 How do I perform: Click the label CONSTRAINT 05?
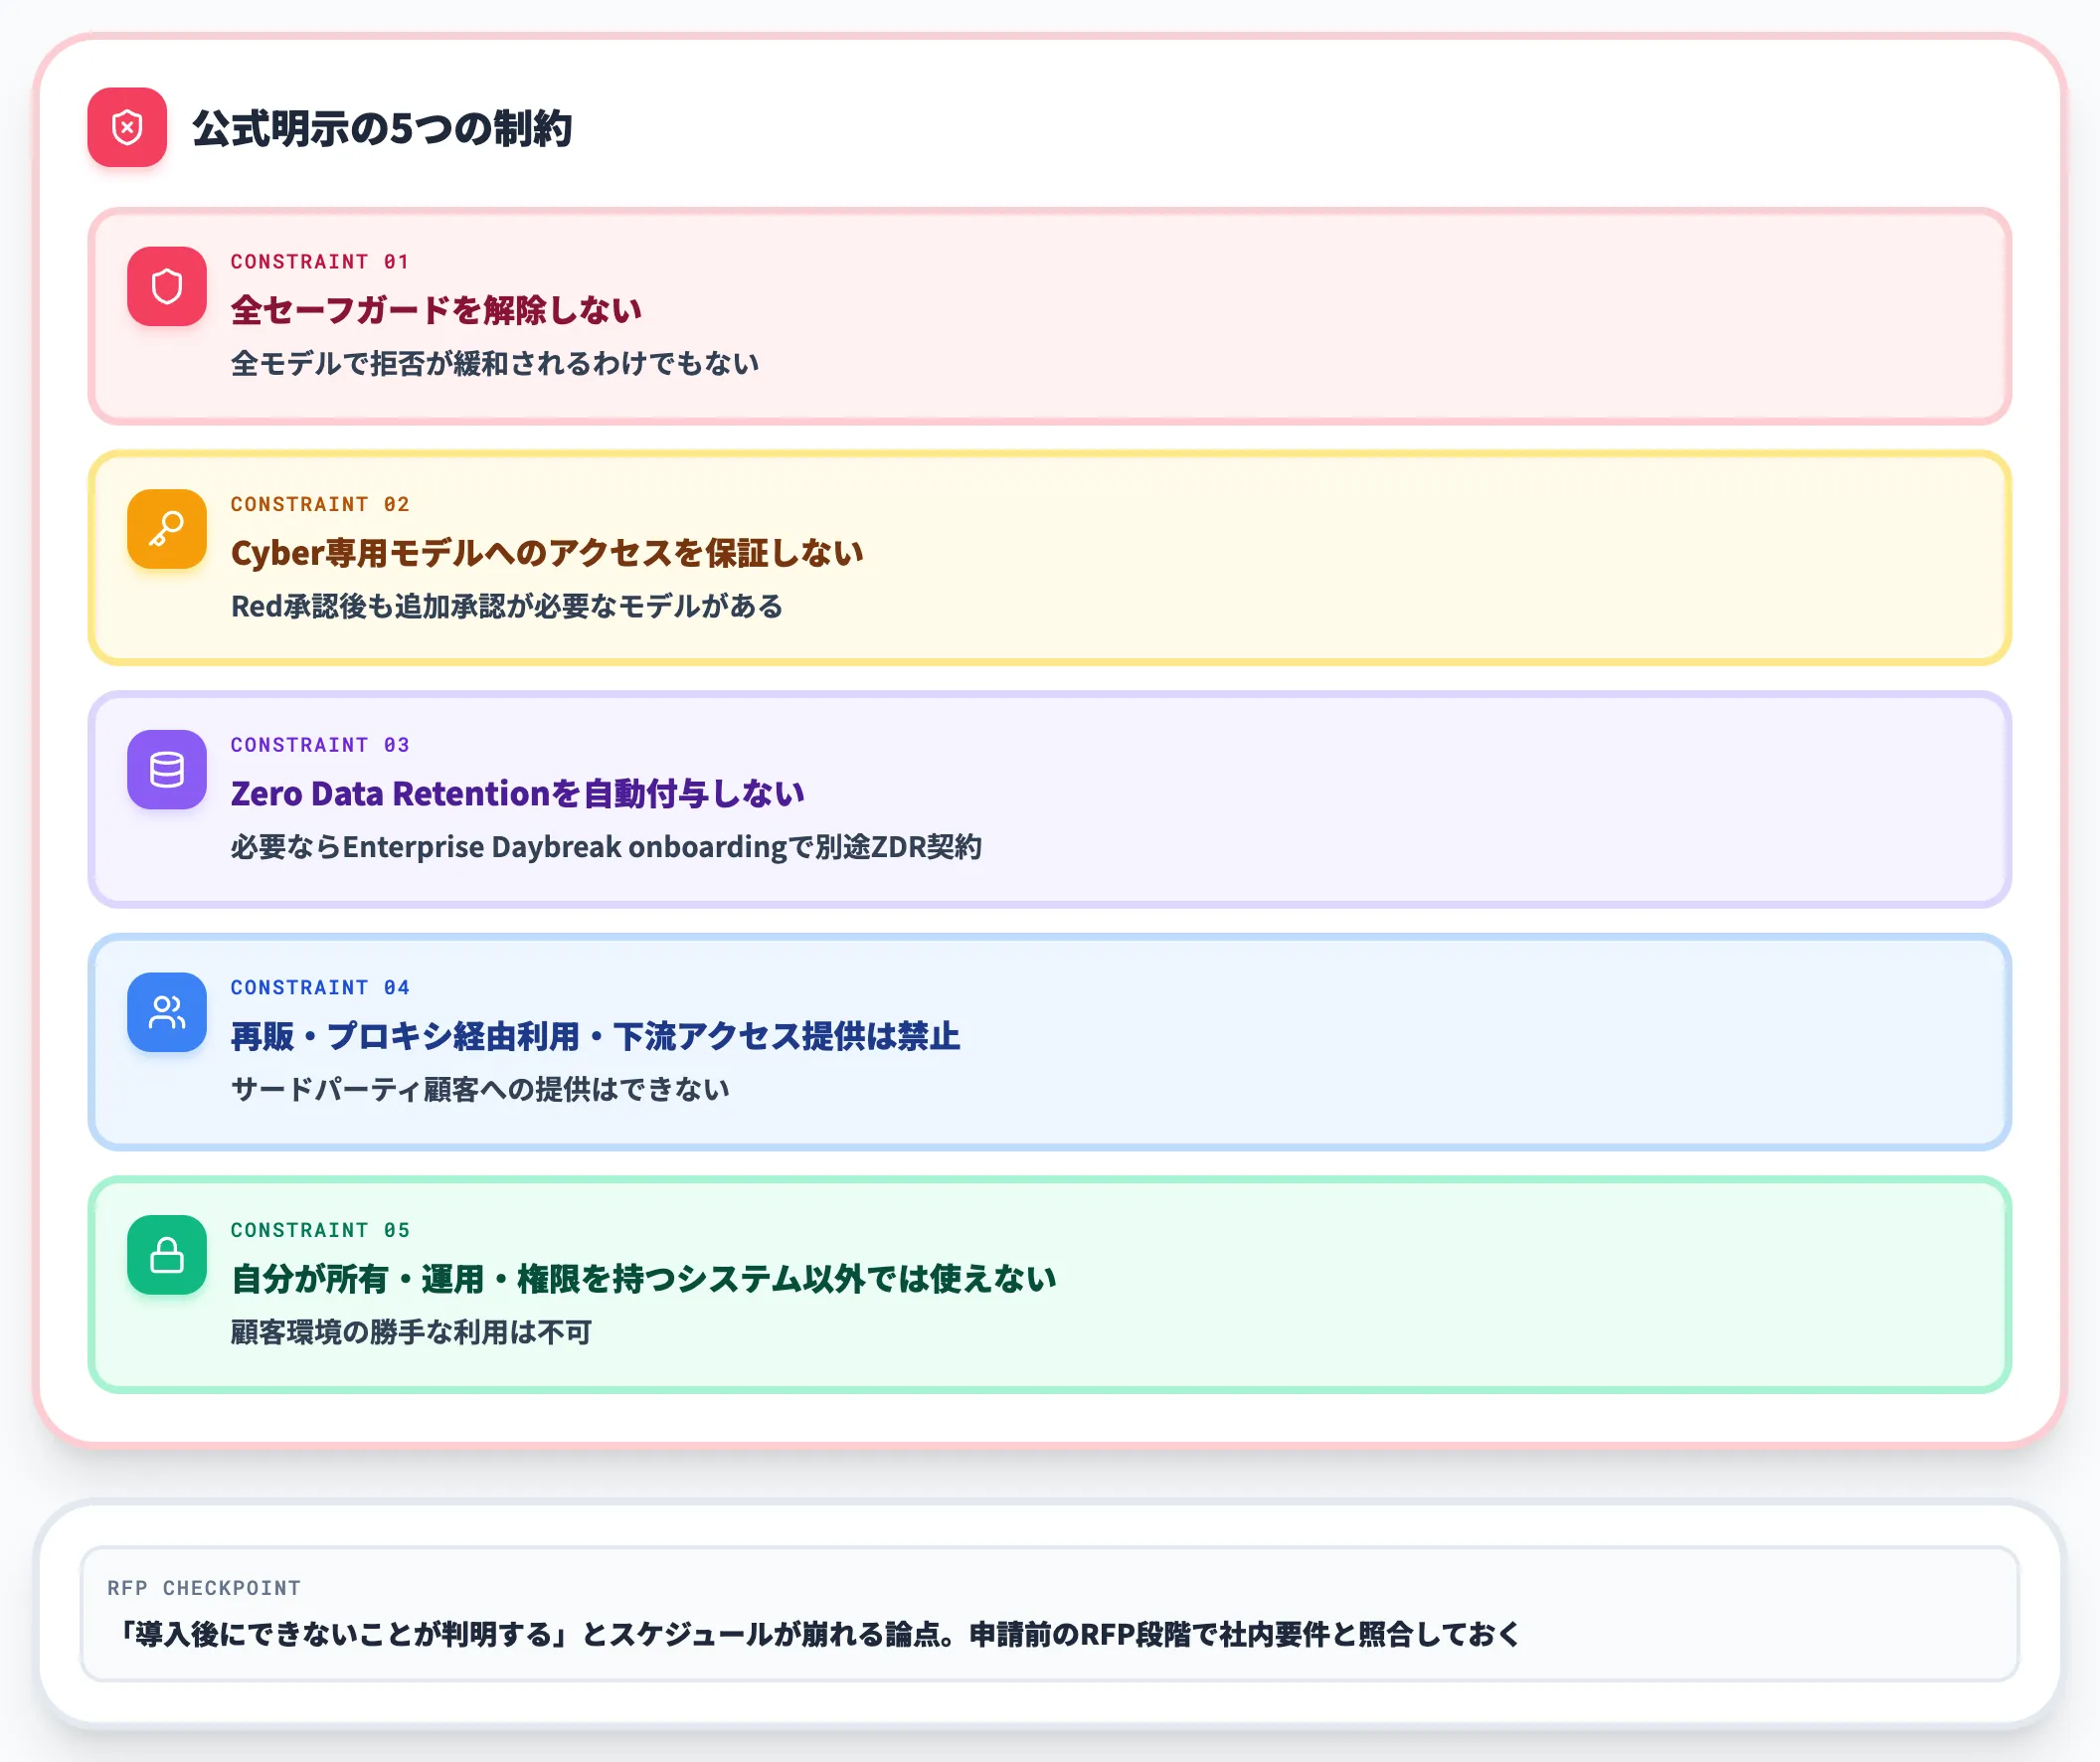[x=320, y=1231]
